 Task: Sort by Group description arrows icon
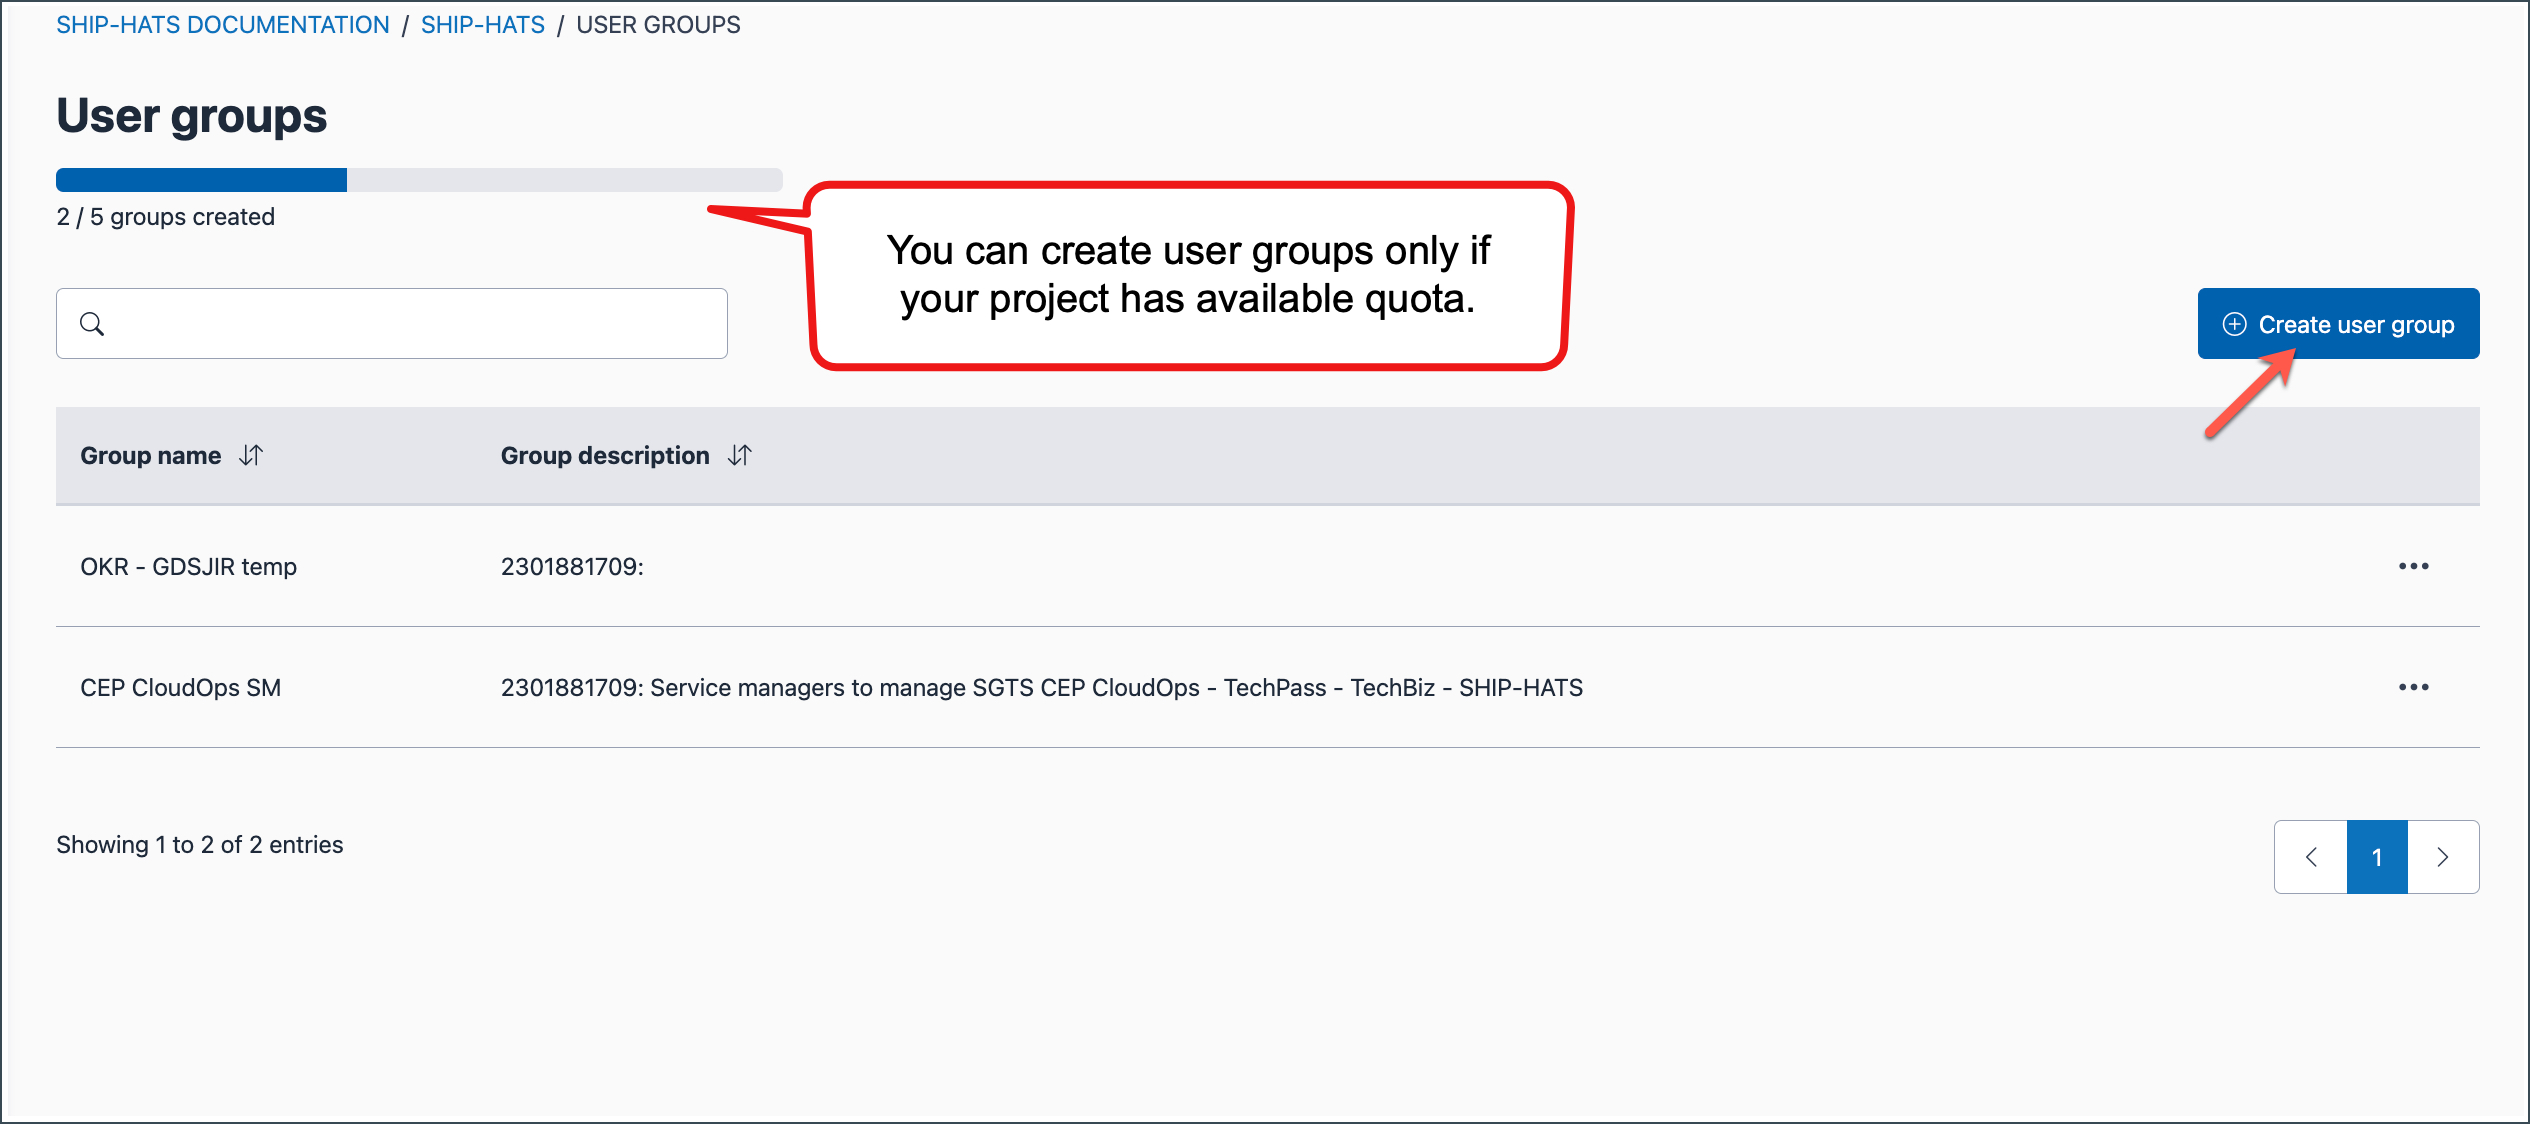tap(740, 456)
